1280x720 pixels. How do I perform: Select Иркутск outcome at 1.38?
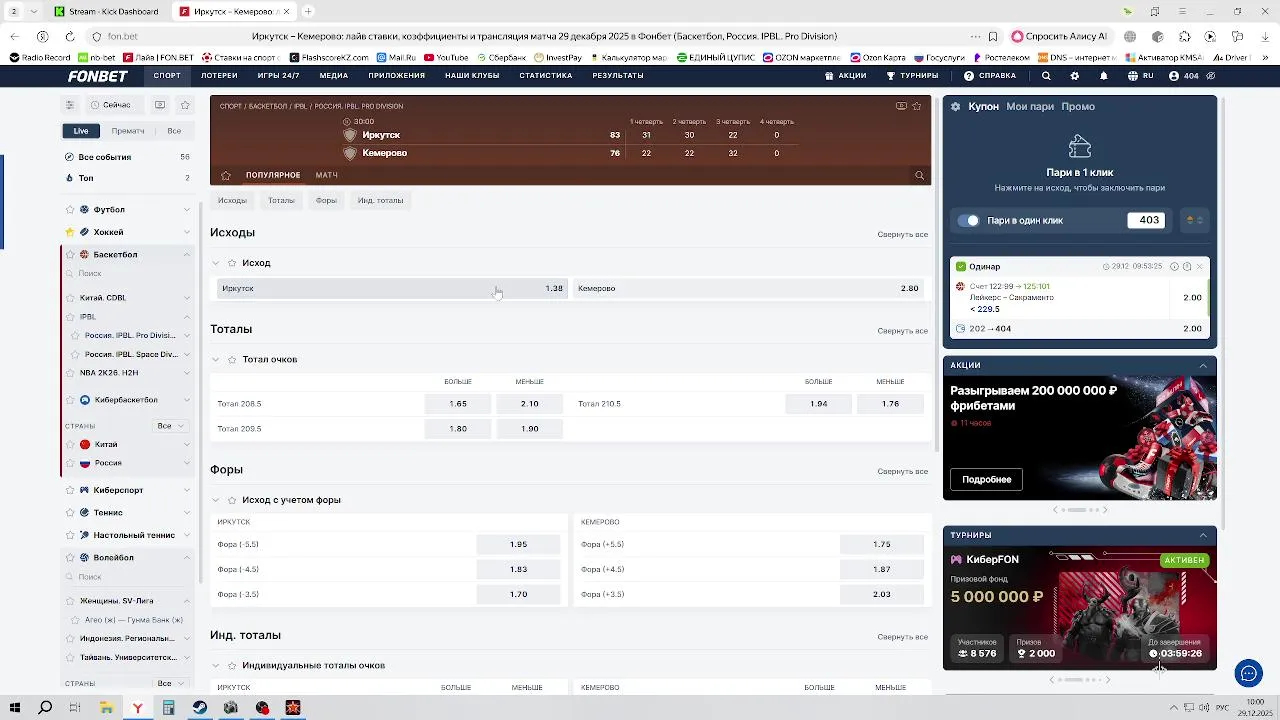pyautogui.click(x=392, y=288)
